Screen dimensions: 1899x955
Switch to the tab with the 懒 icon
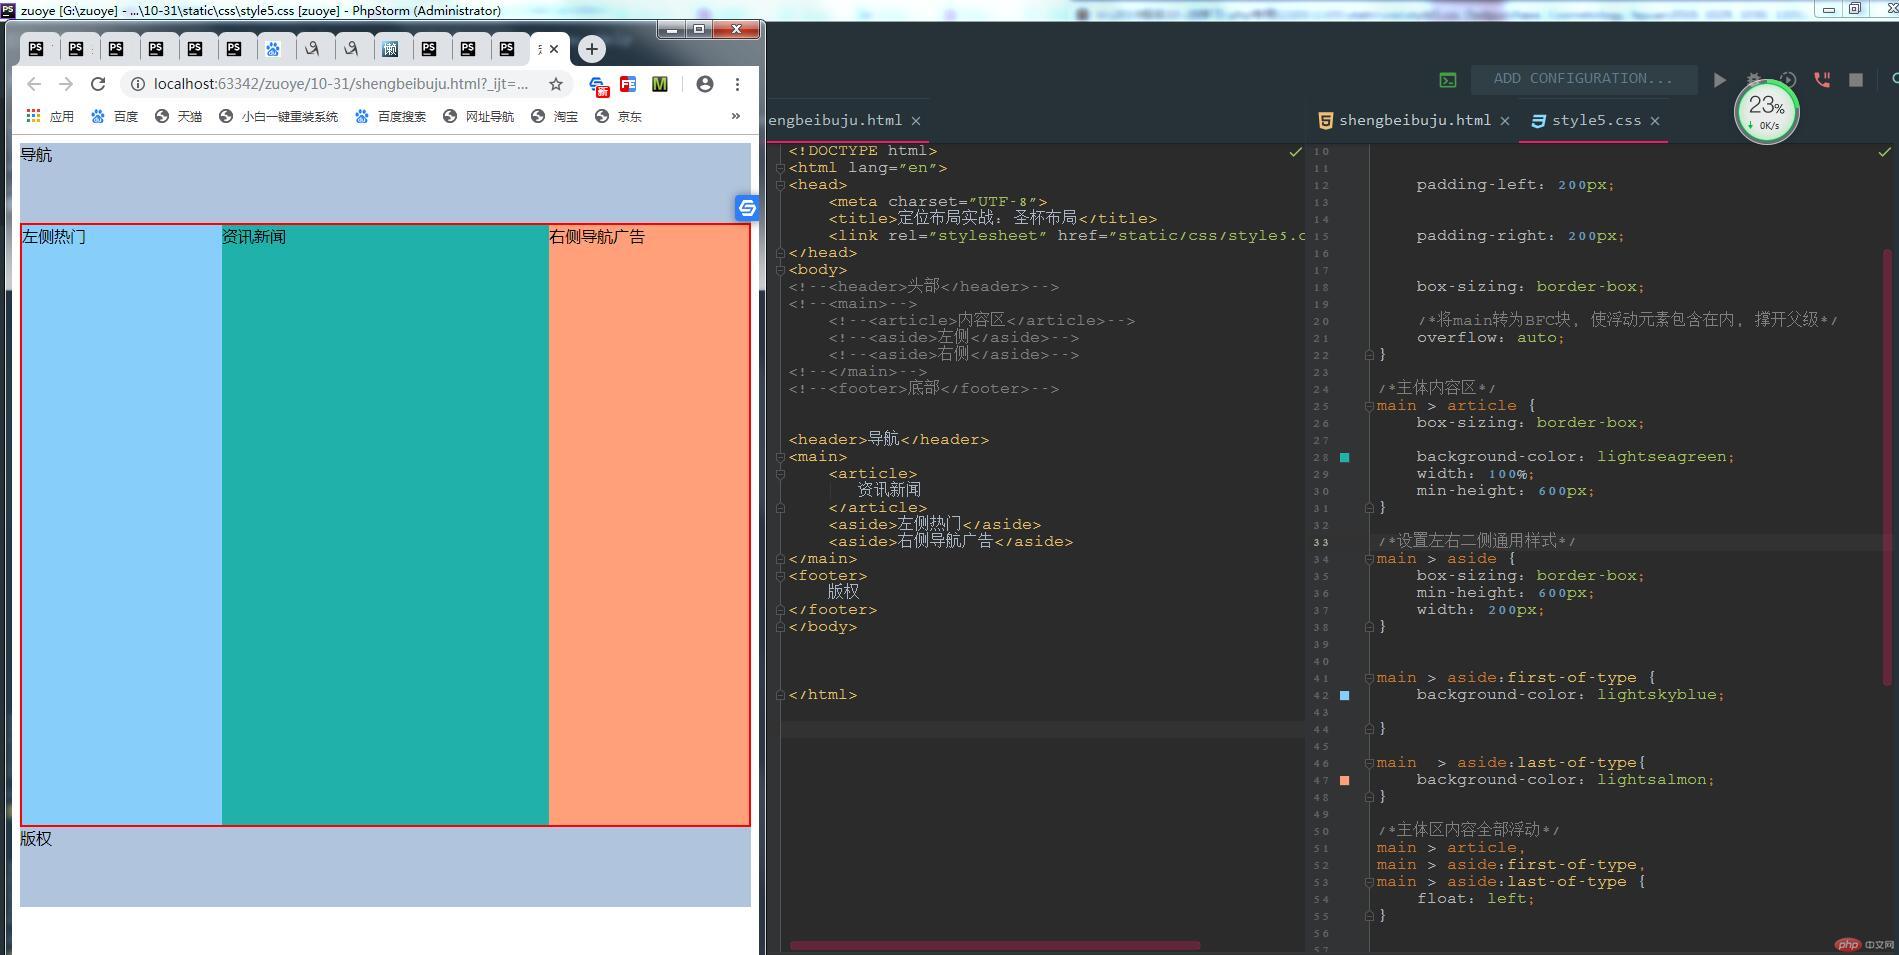pos(390,48)
